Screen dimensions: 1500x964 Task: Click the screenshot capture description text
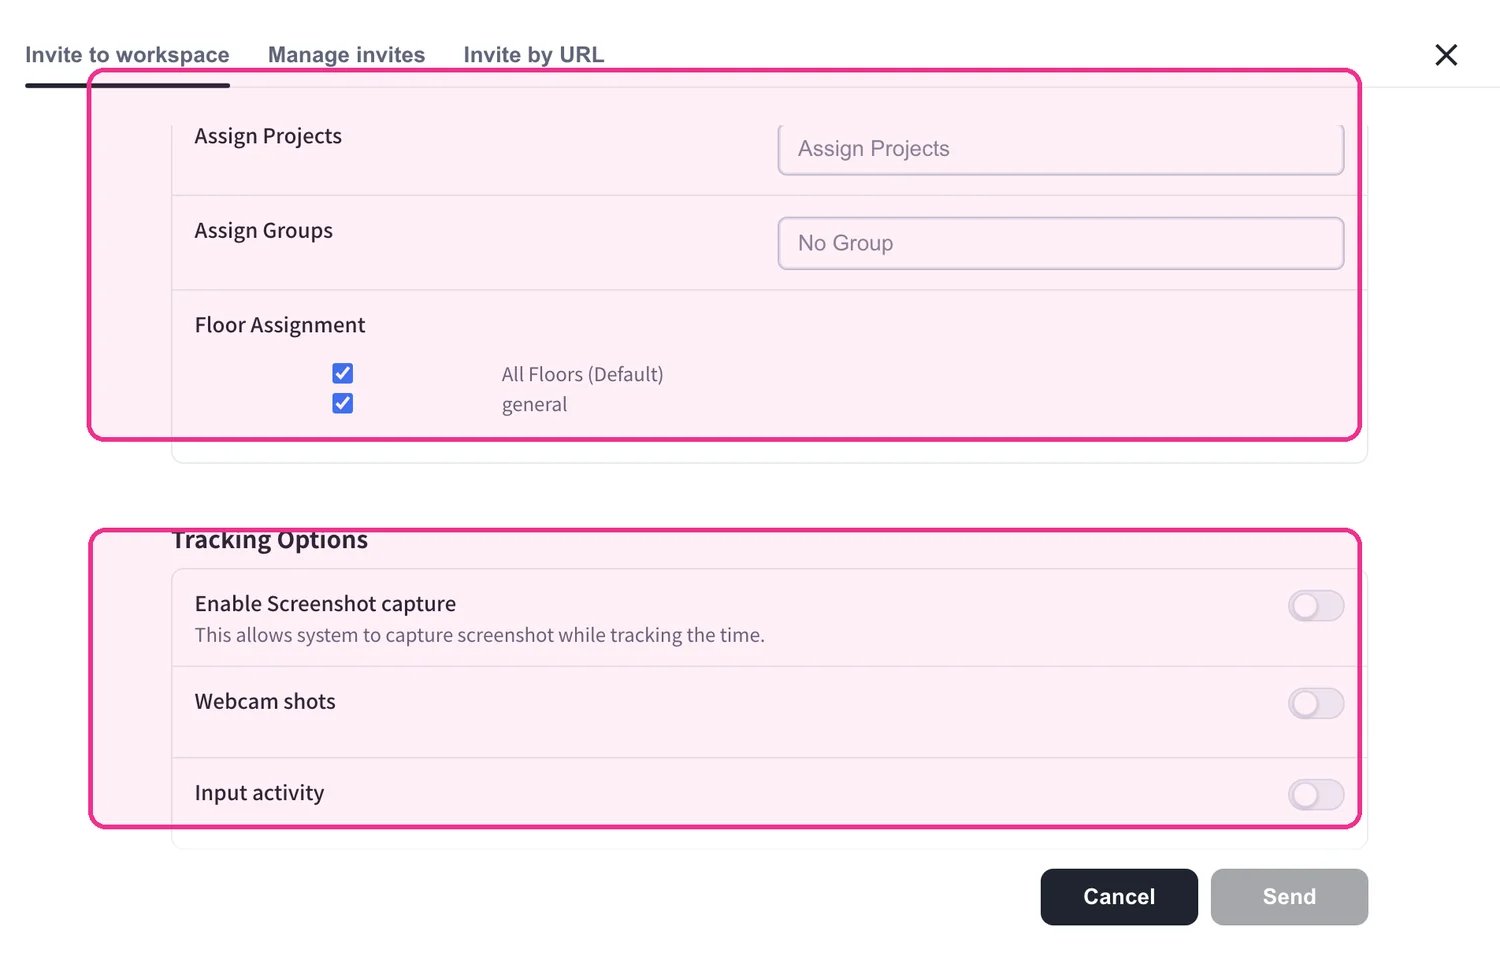(480, 635)
